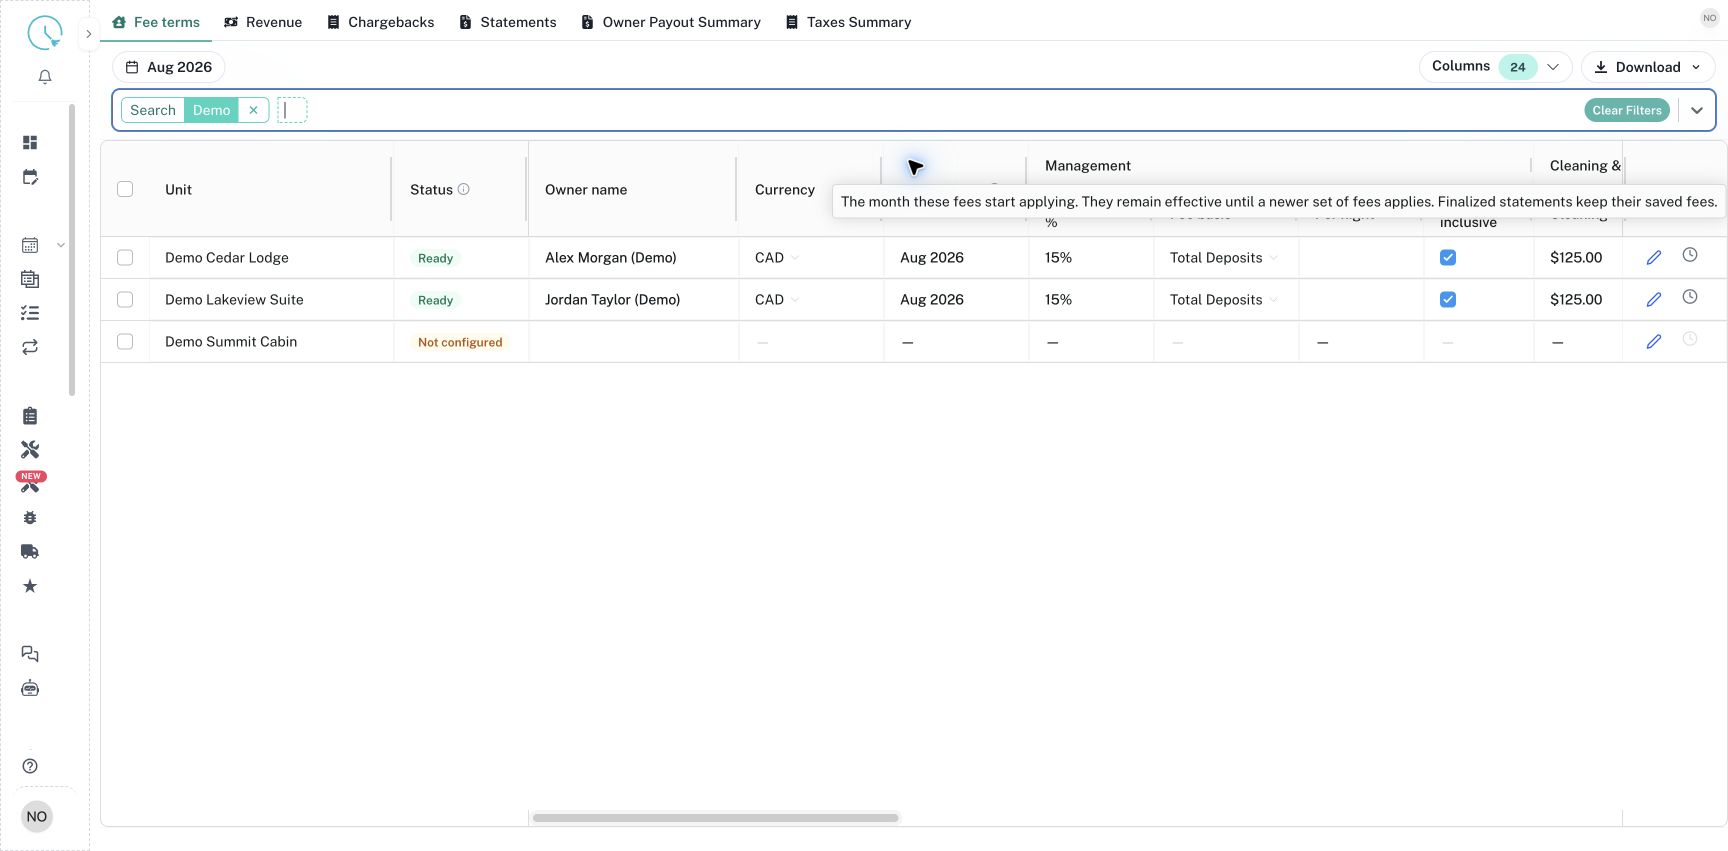This screenshot has height=851, width=1728.
Task: Click the Currency column header
Action: point(785,189)
